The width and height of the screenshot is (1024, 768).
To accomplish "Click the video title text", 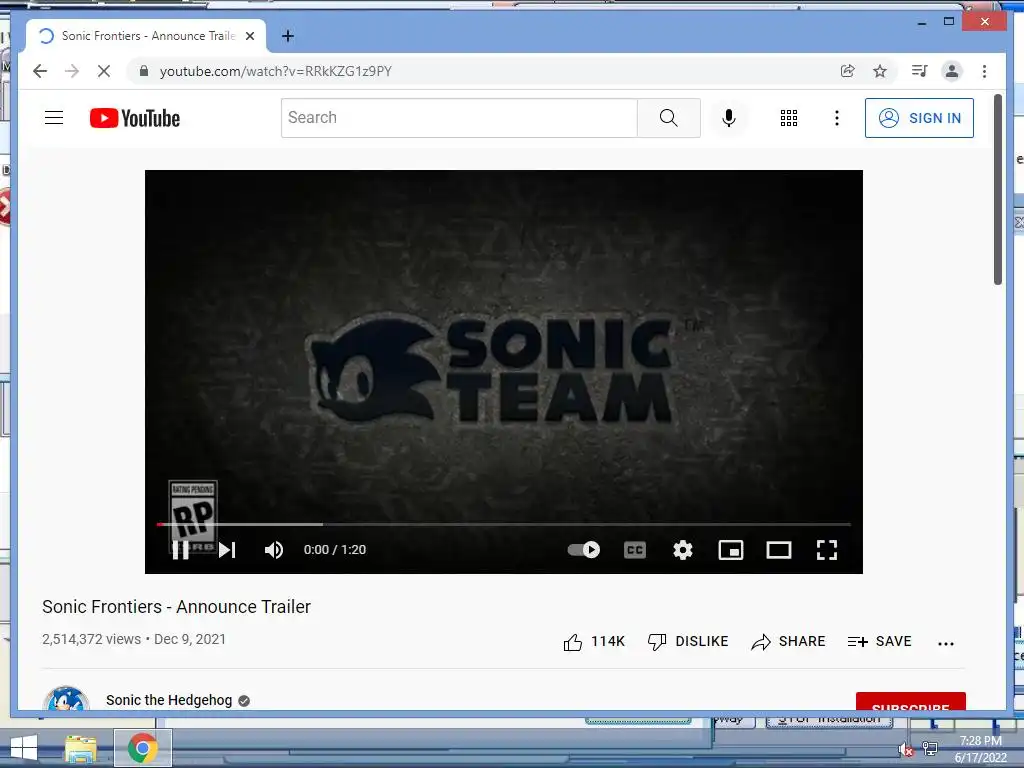I will (176, 607).
